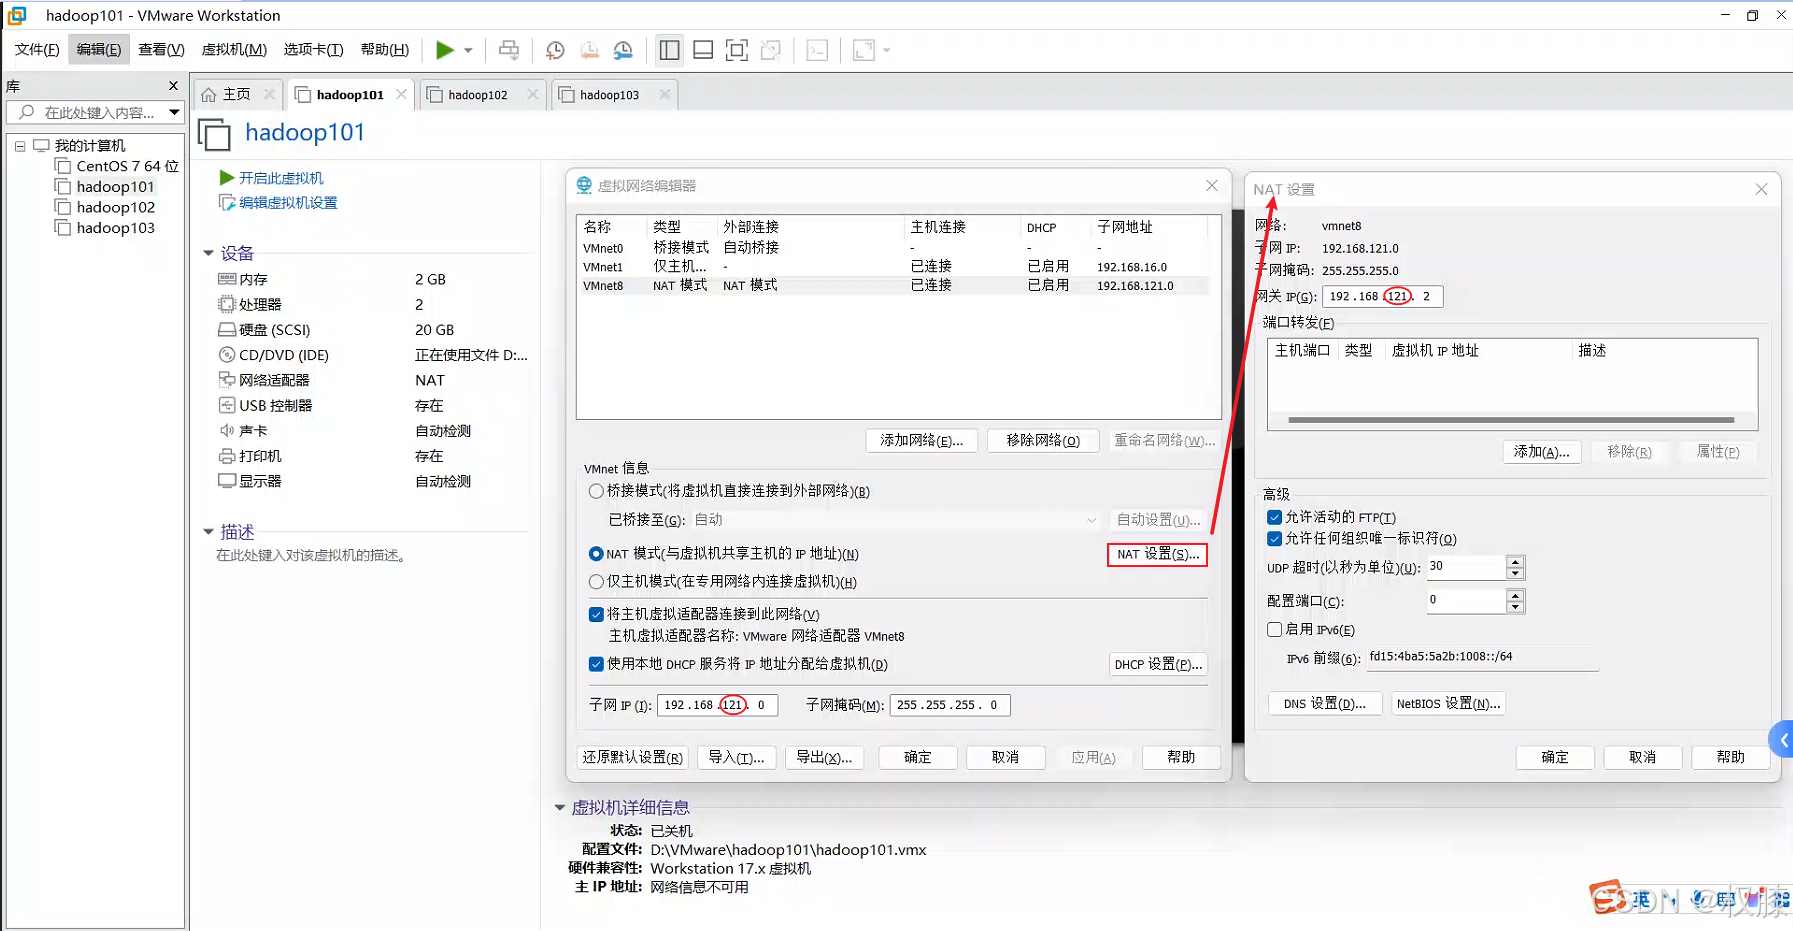1793x931 pixels.
Task: Collapse the 设备 section triangle
Action: [208, 253]
